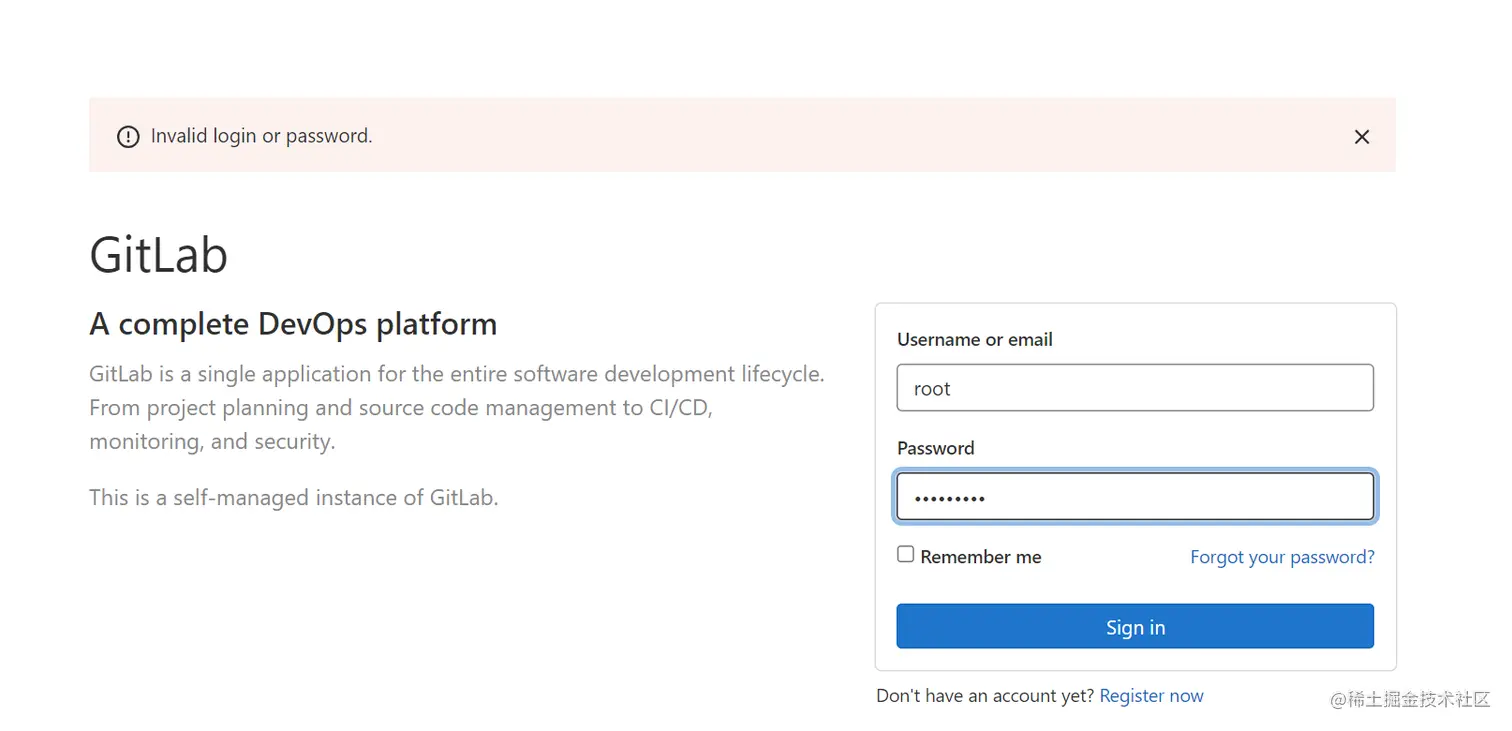Click the exclamation error icon in alert
The image size is (1512, 731).
[x=128, y=137]
